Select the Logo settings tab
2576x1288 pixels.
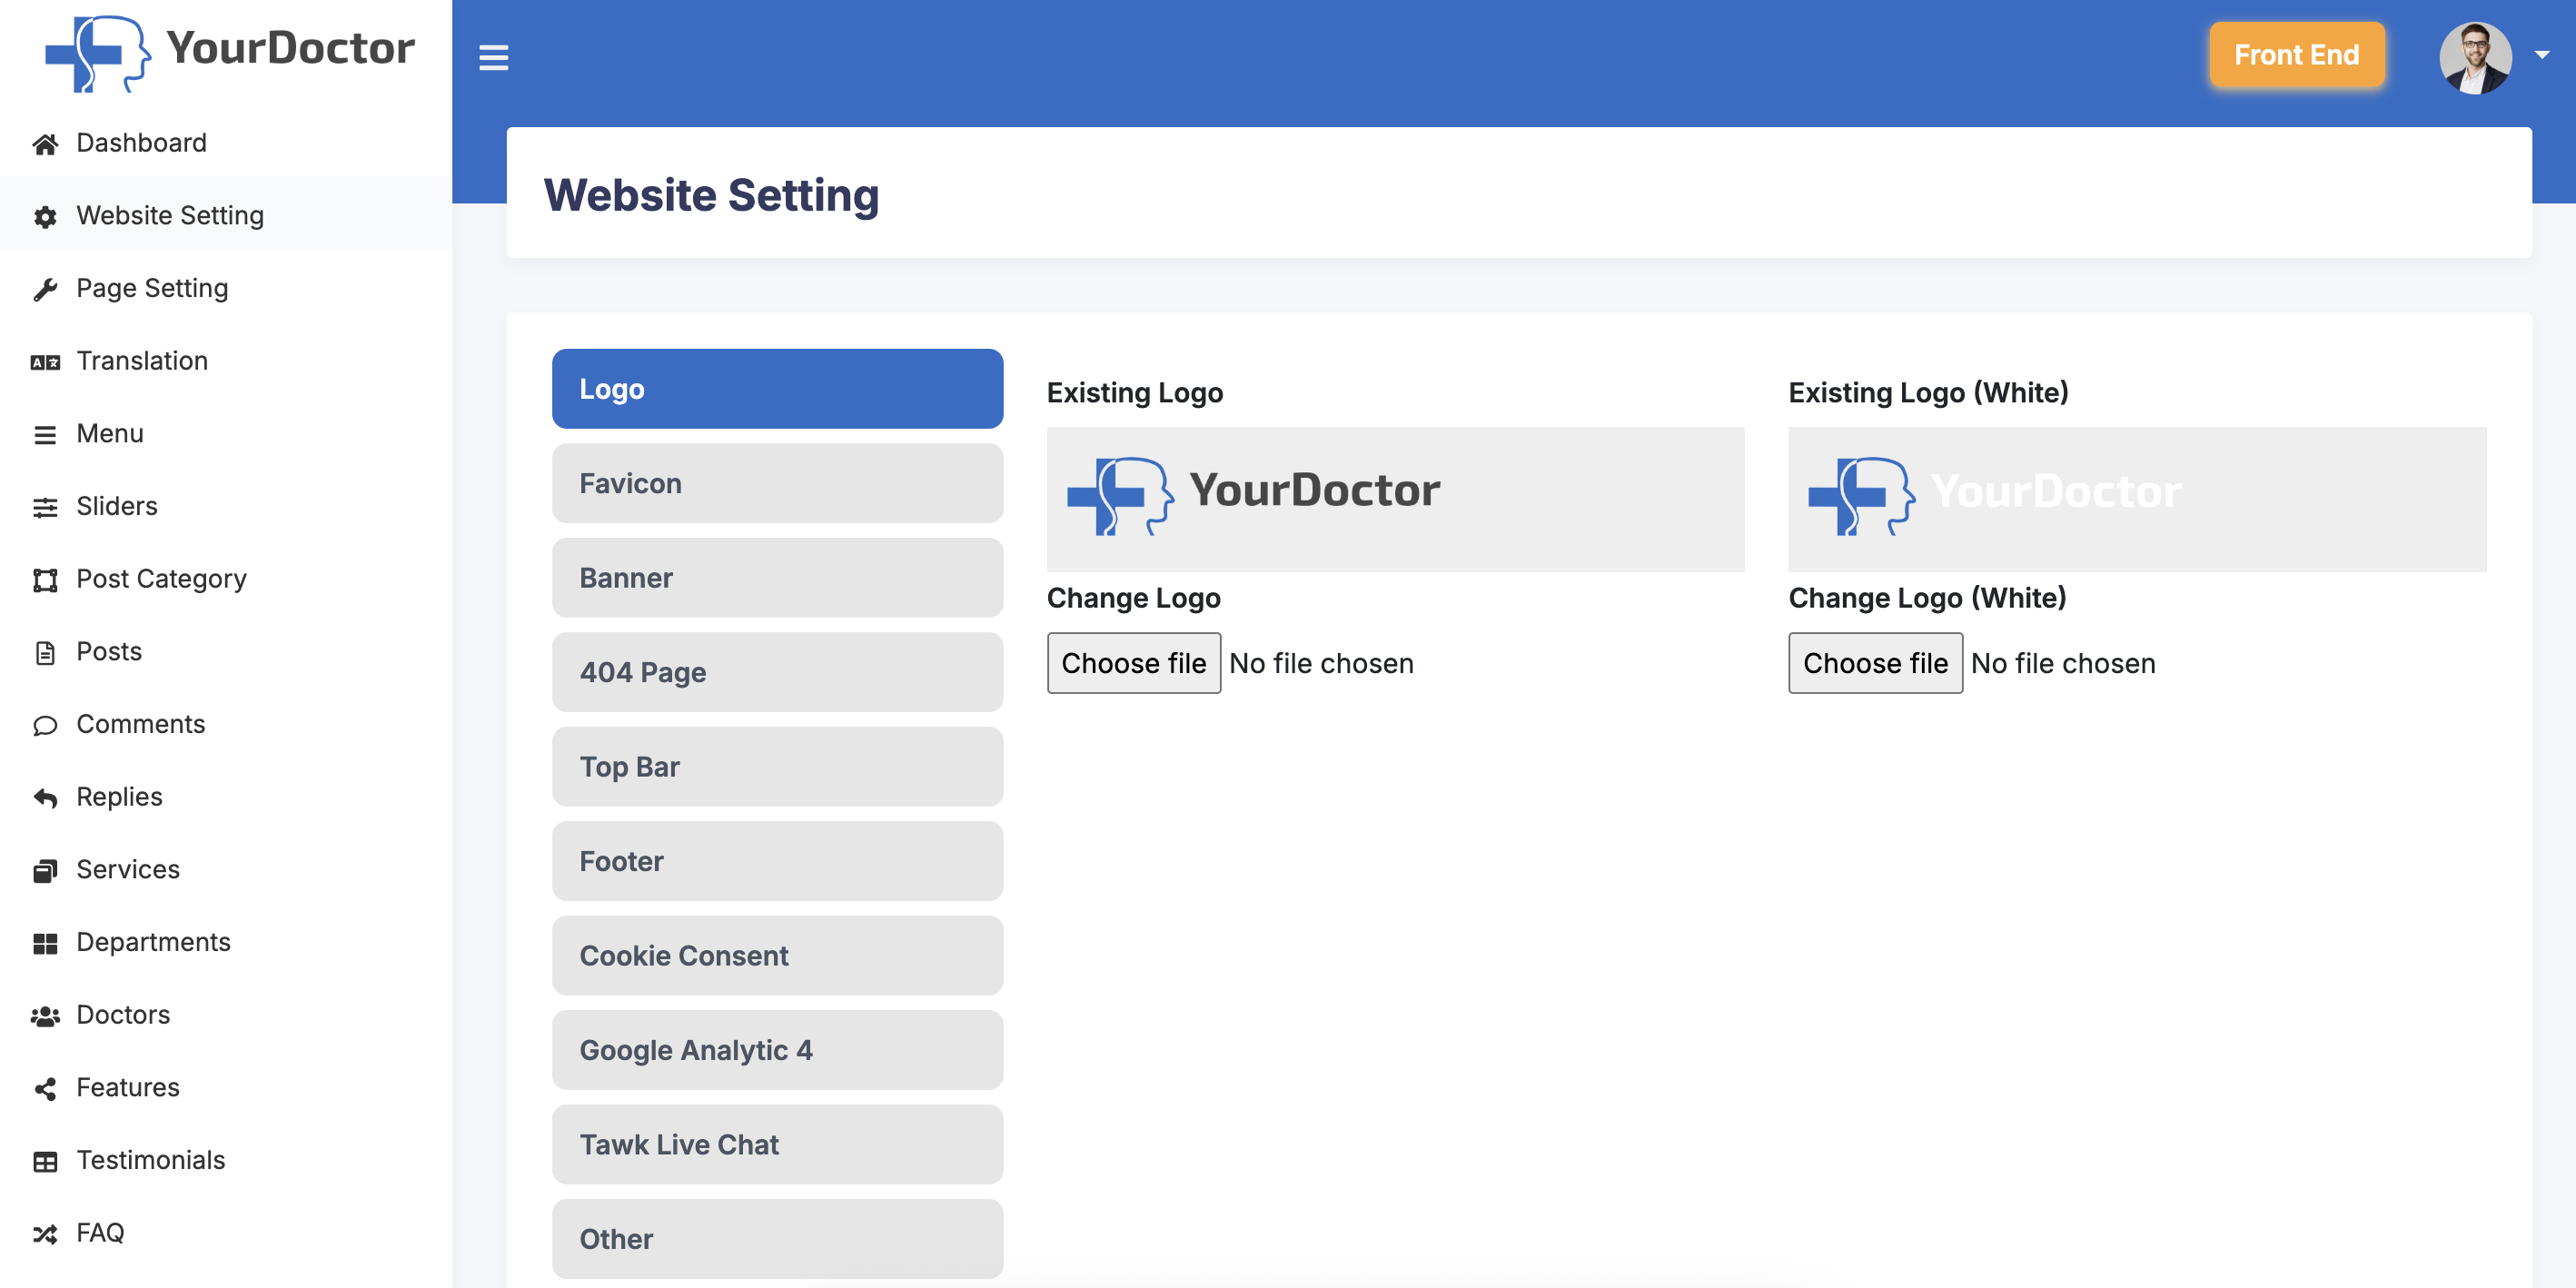777,389
